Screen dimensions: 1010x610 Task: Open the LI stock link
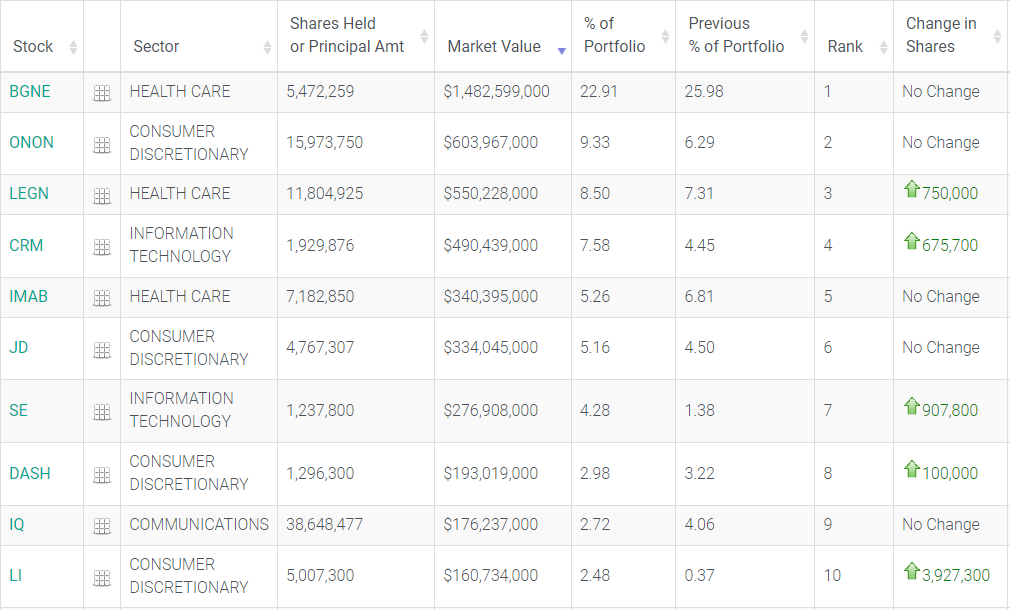click(x=15, y=575)
